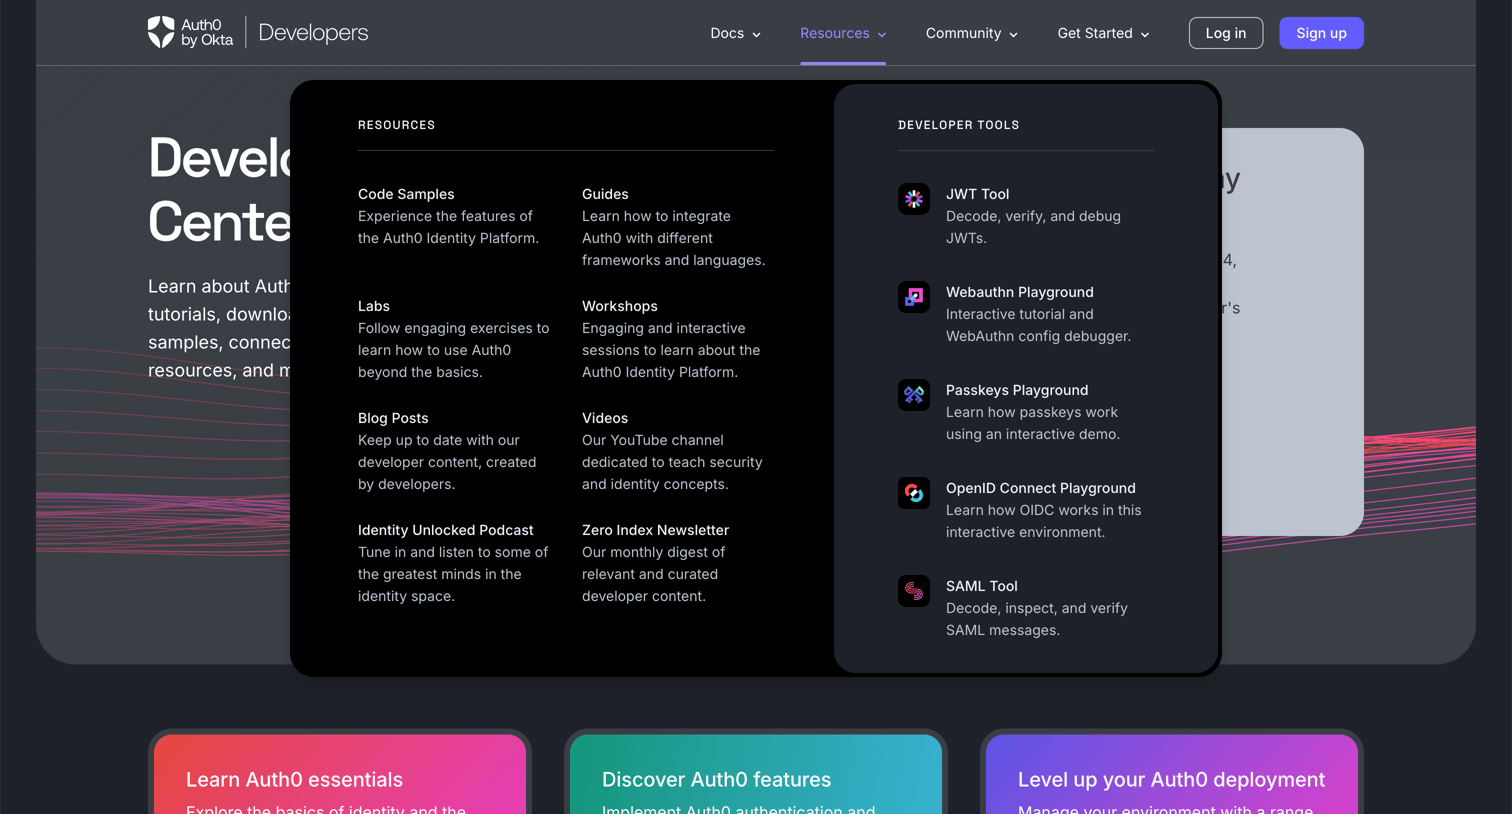This screenshot has width=1512, height=814.
Task: Expand the Docs menu chevron
Action: coord(757,34)
